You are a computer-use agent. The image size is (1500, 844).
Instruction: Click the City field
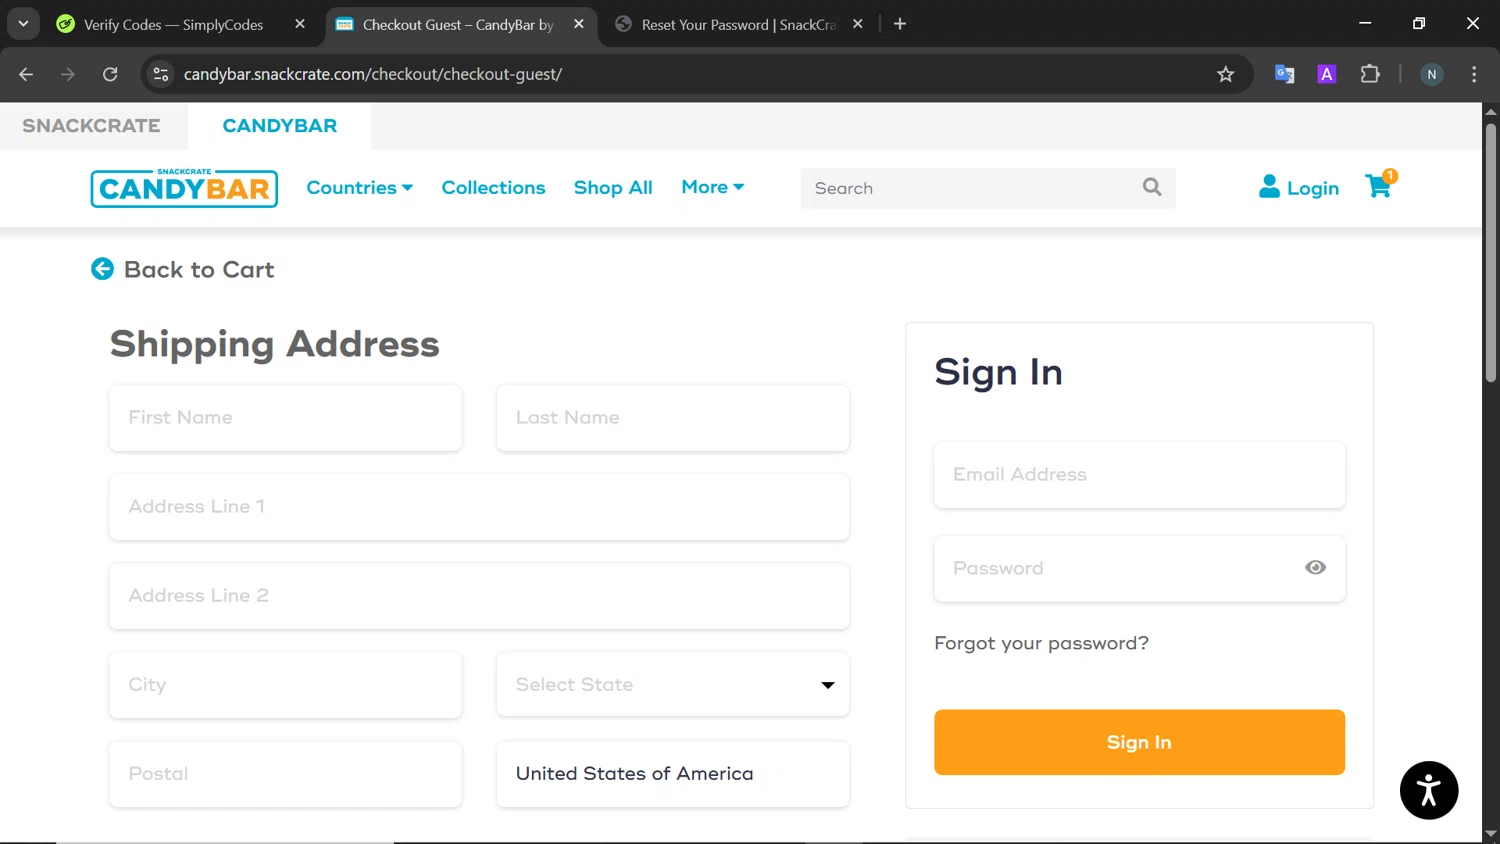285,685
